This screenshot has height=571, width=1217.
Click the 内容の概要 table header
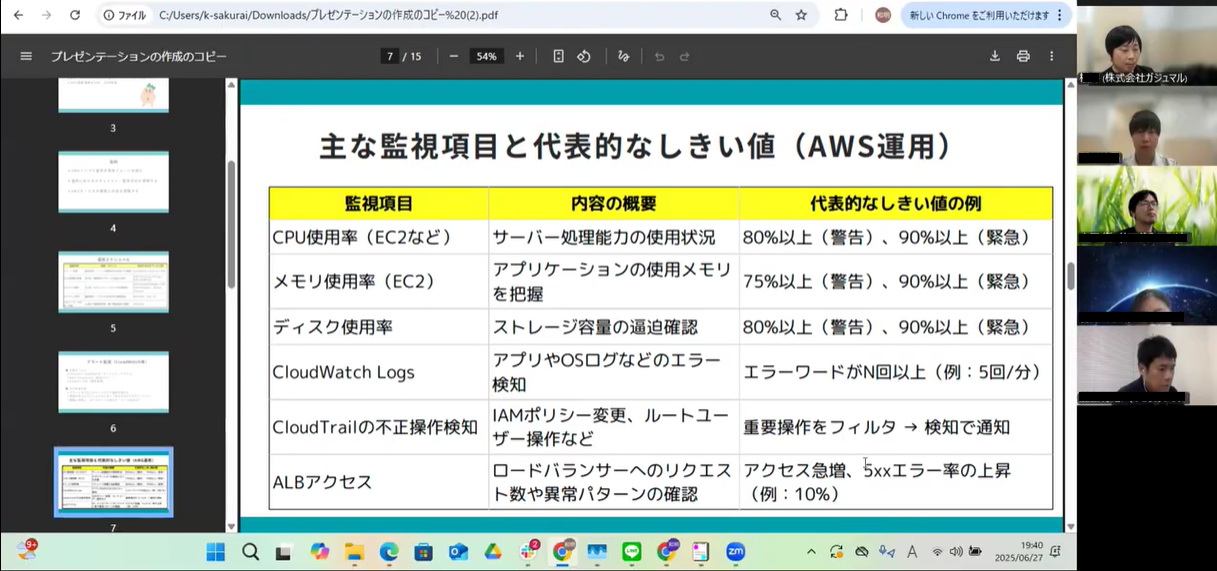(614, 203)
